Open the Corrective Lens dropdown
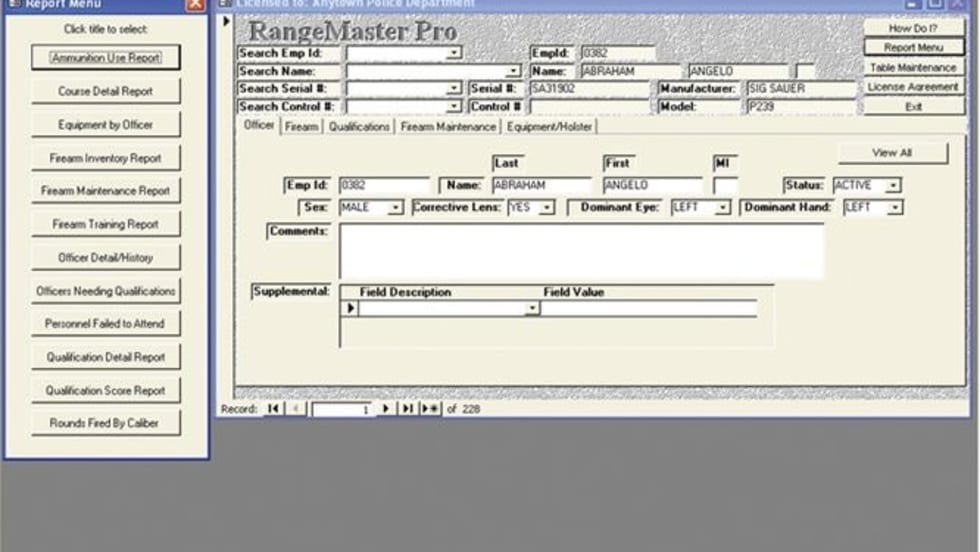This screenshot has height=552, width=980. [x=546, y=207]
